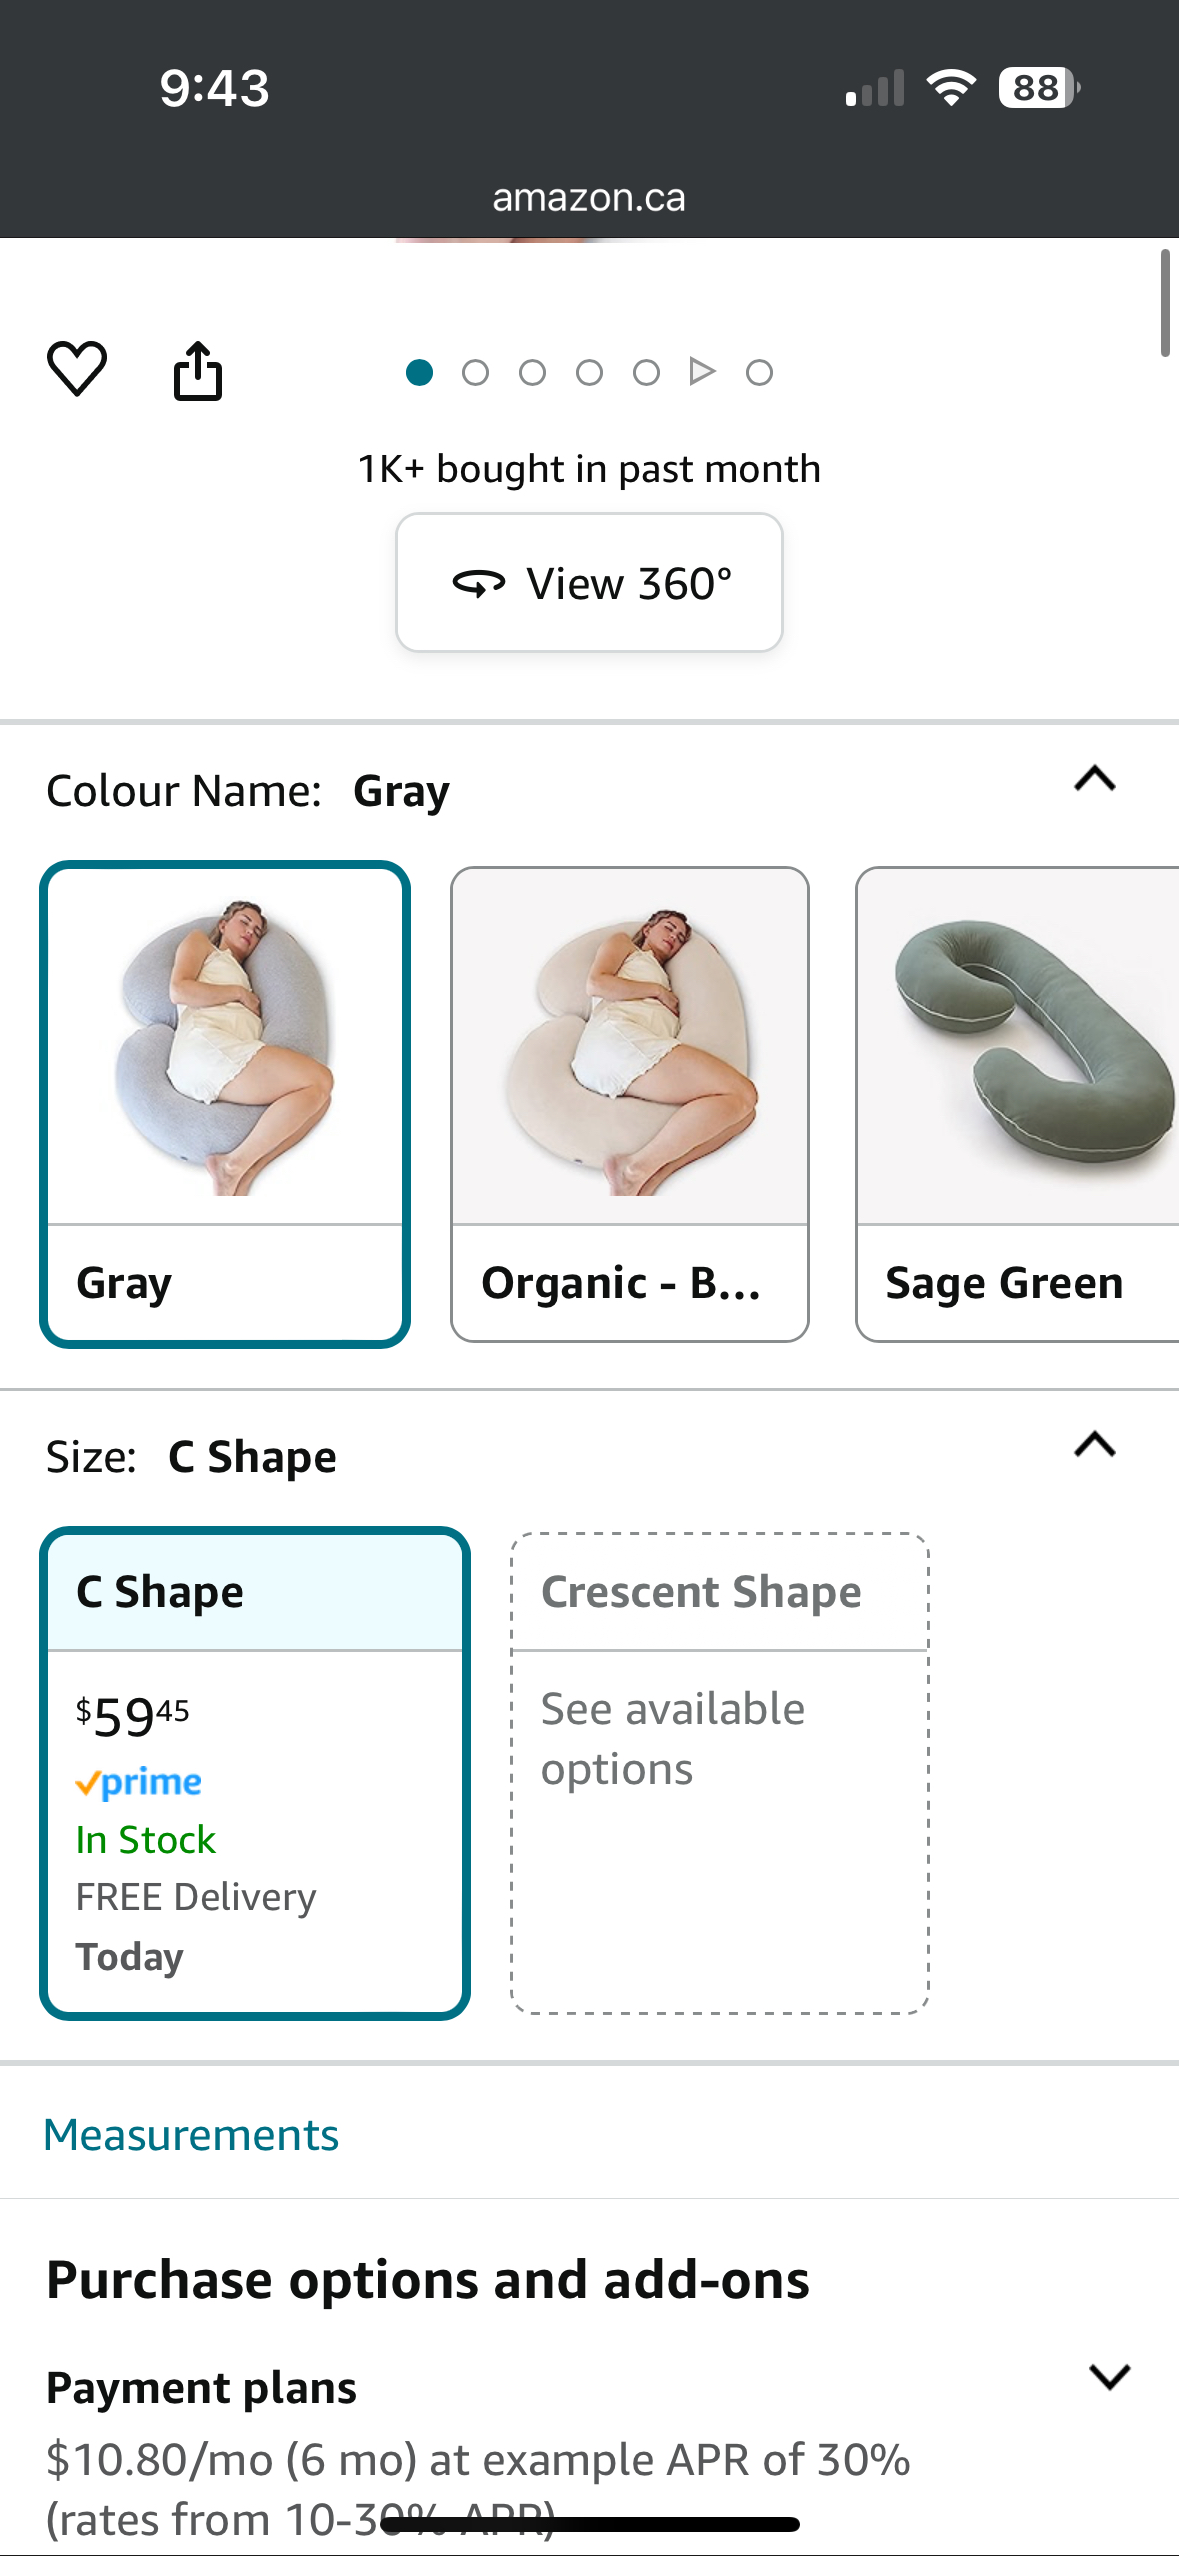Tap the Wi-Fi status icon

[x=952, y=88]
